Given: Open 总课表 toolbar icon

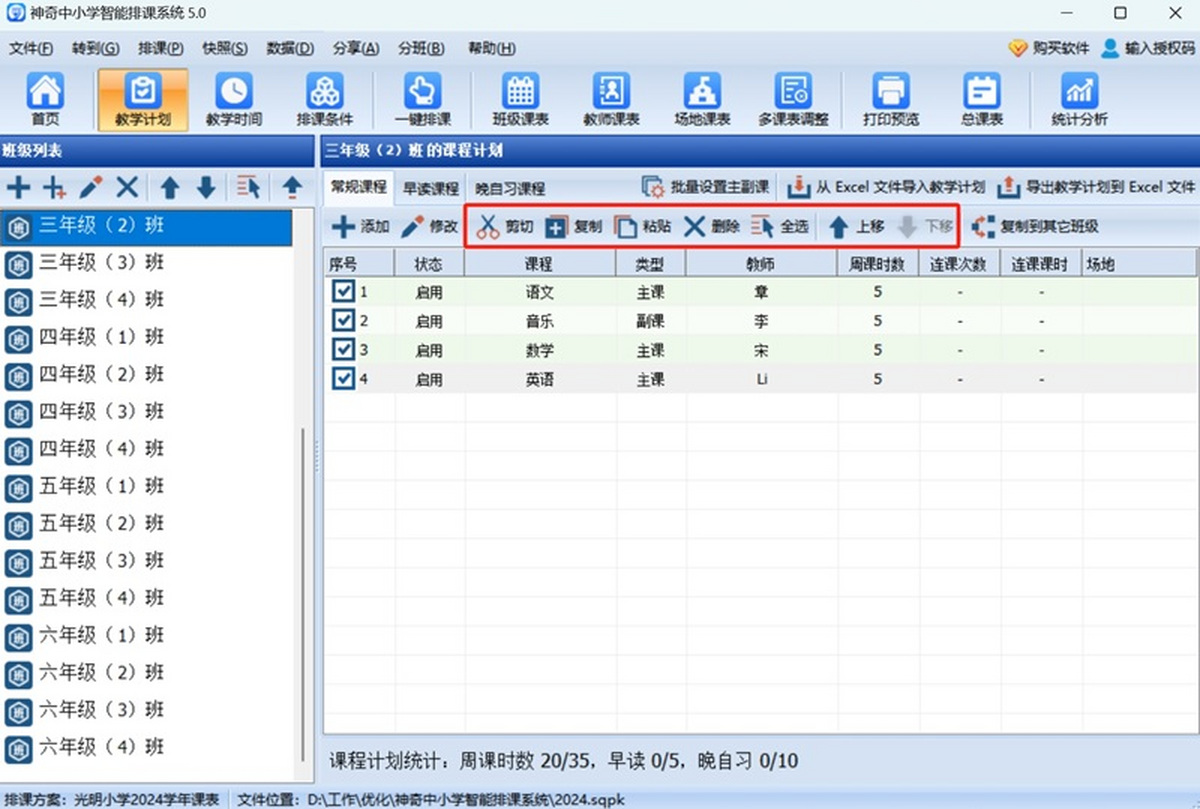Looking at the screenshot, I should [x=981, y=100].
